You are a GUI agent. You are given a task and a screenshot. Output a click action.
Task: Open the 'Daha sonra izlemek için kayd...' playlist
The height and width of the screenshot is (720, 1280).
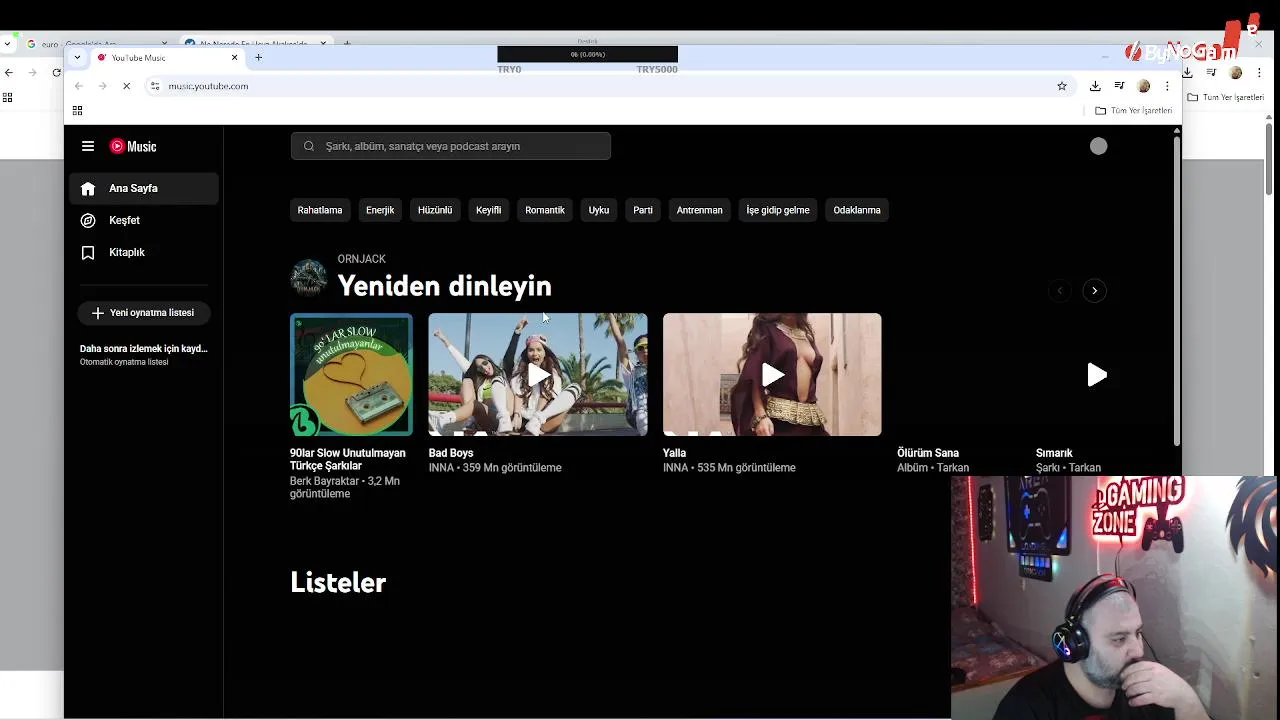click(x=143, y=354)
